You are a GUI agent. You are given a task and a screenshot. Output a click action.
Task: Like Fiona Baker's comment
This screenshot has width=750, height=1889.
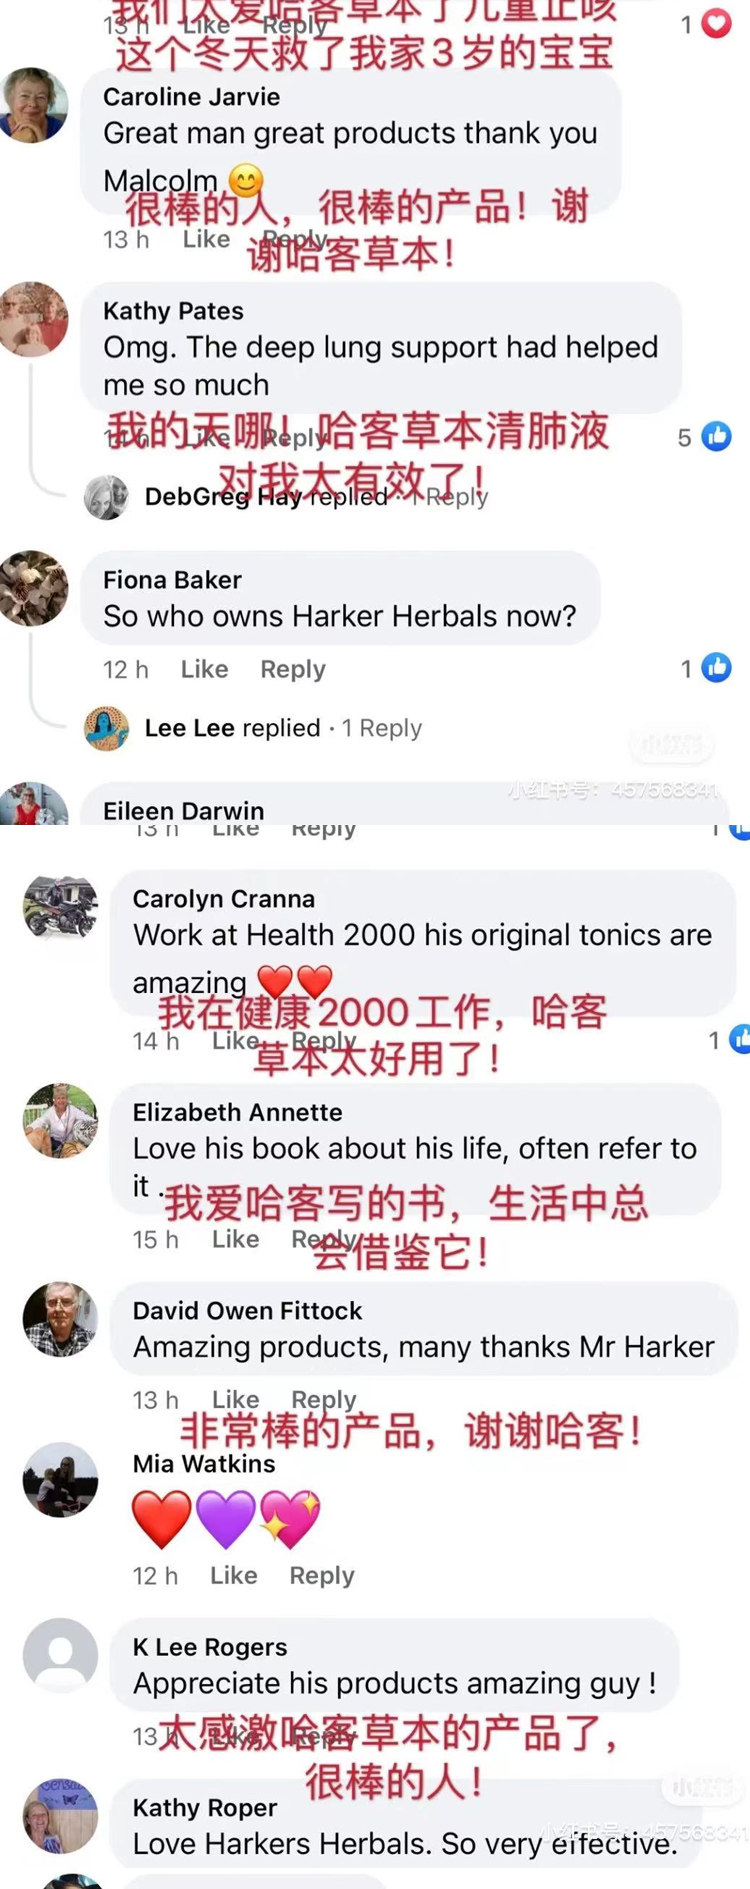click(205, 669)
